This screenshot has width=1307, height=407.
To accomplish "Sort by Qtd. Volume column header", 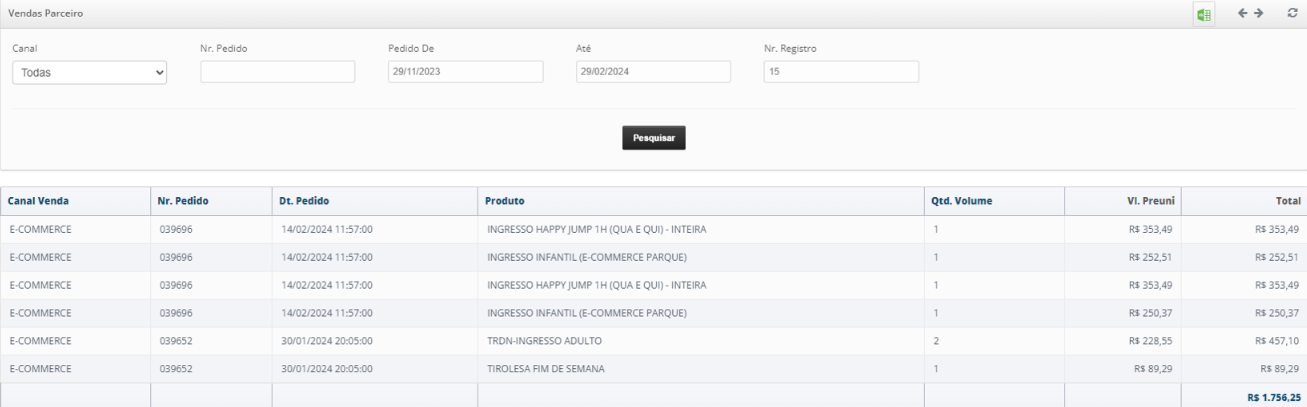I will [x=962, y=201].
